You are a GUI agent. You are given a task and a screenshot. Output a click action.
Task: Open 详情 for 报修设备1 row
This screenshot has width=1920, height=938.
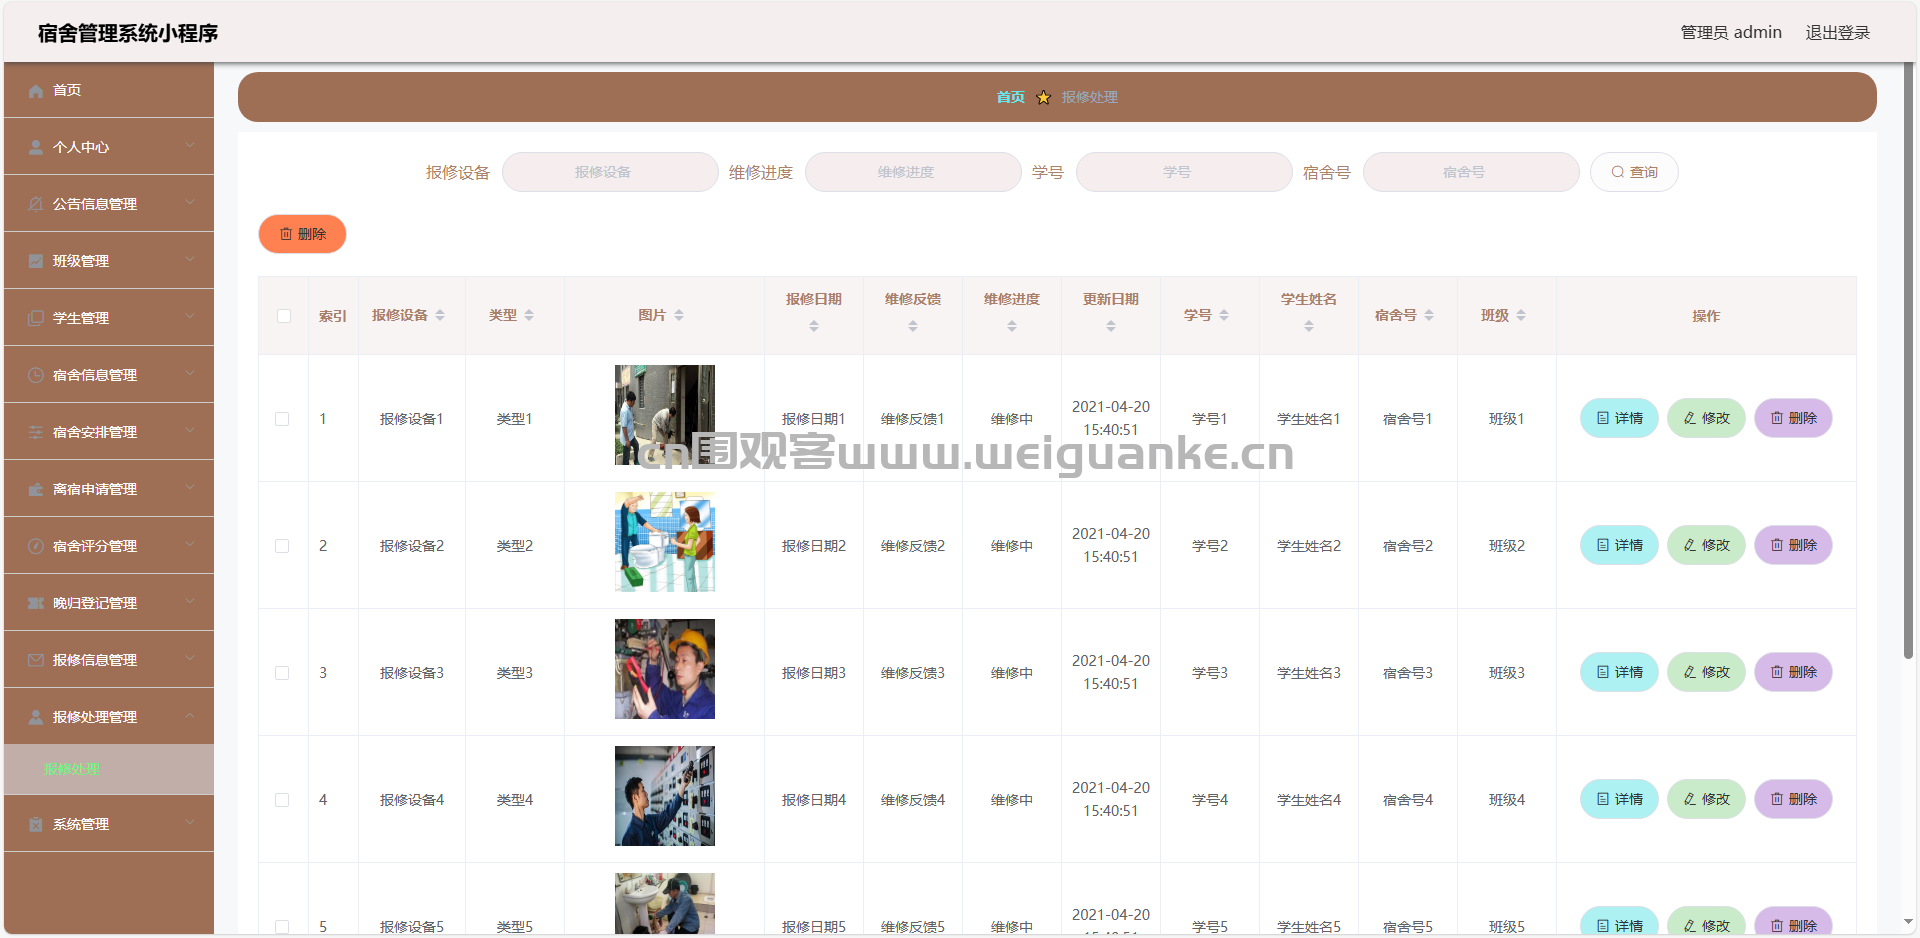[x=1619, y=418]
